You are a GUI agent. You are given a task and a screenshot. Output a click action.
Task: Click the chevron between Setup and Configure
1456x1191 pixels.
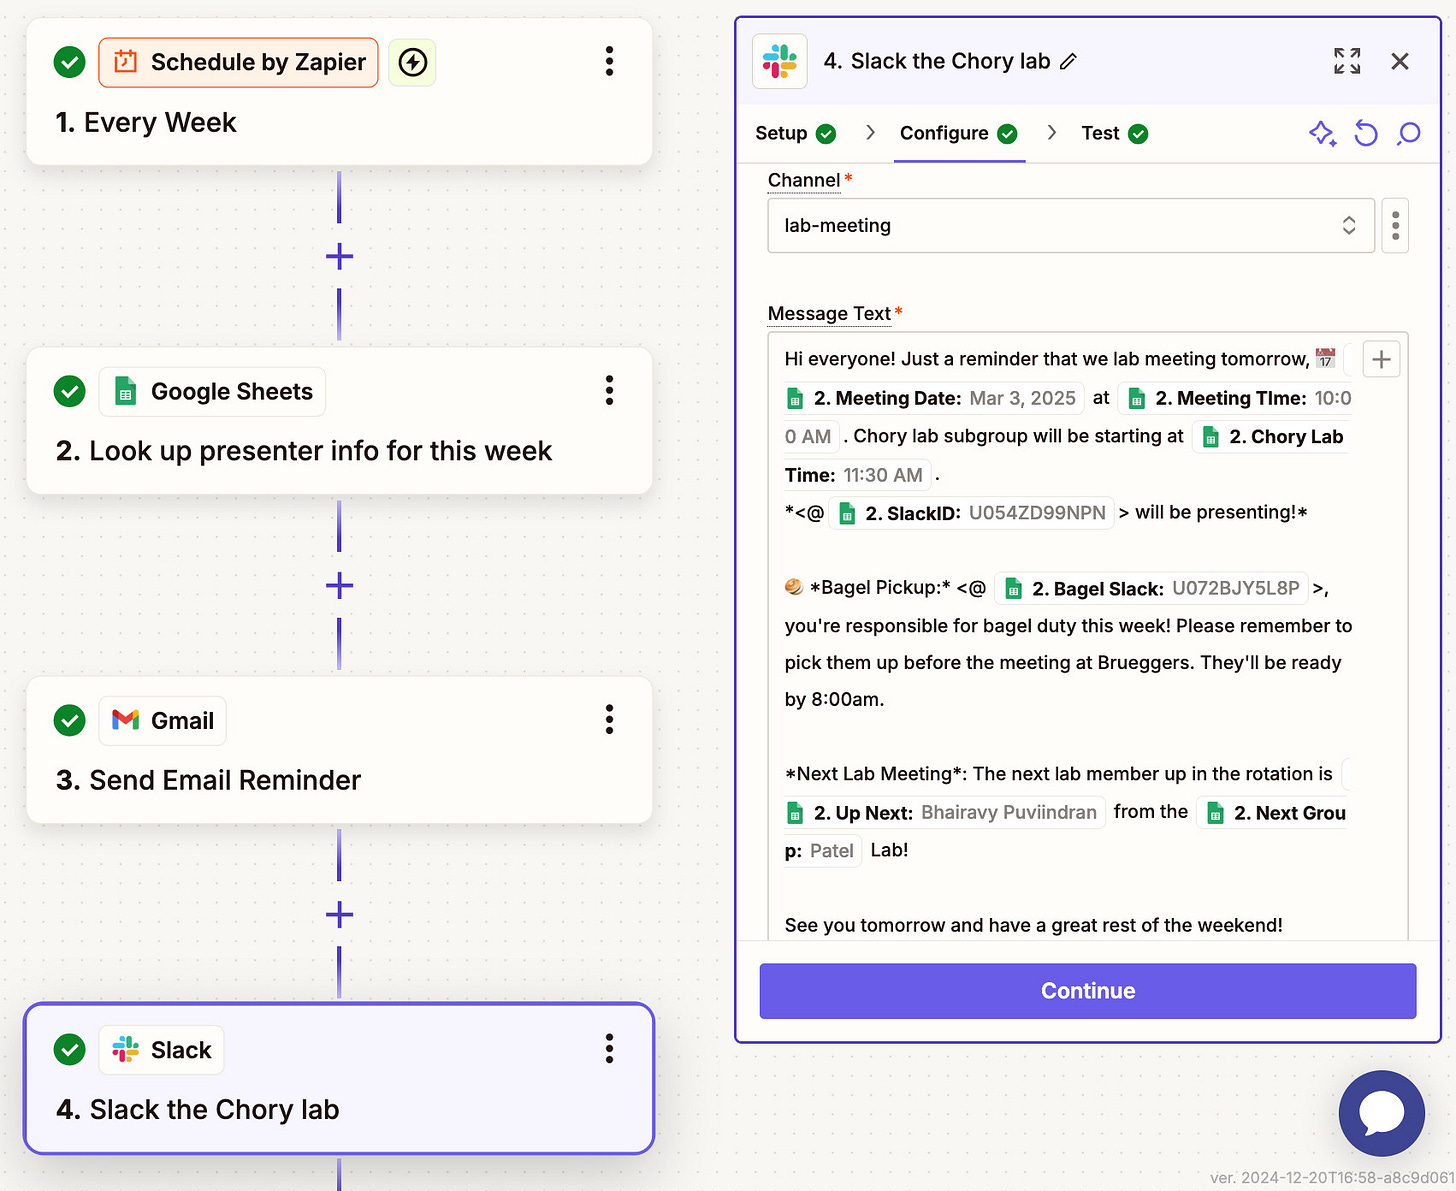(870, 132)
